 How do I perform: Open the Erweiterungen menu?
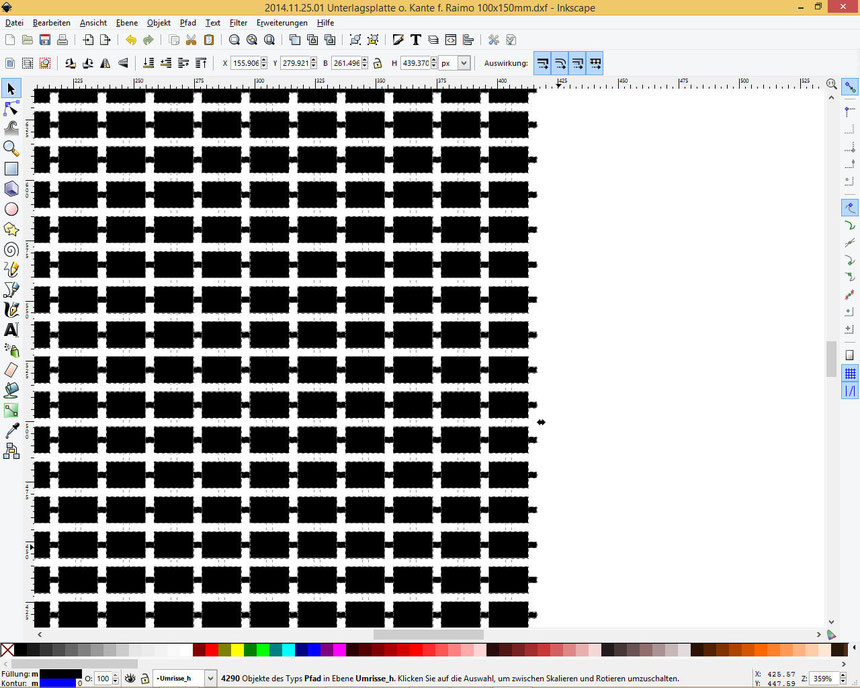click(x=282, y=23)
